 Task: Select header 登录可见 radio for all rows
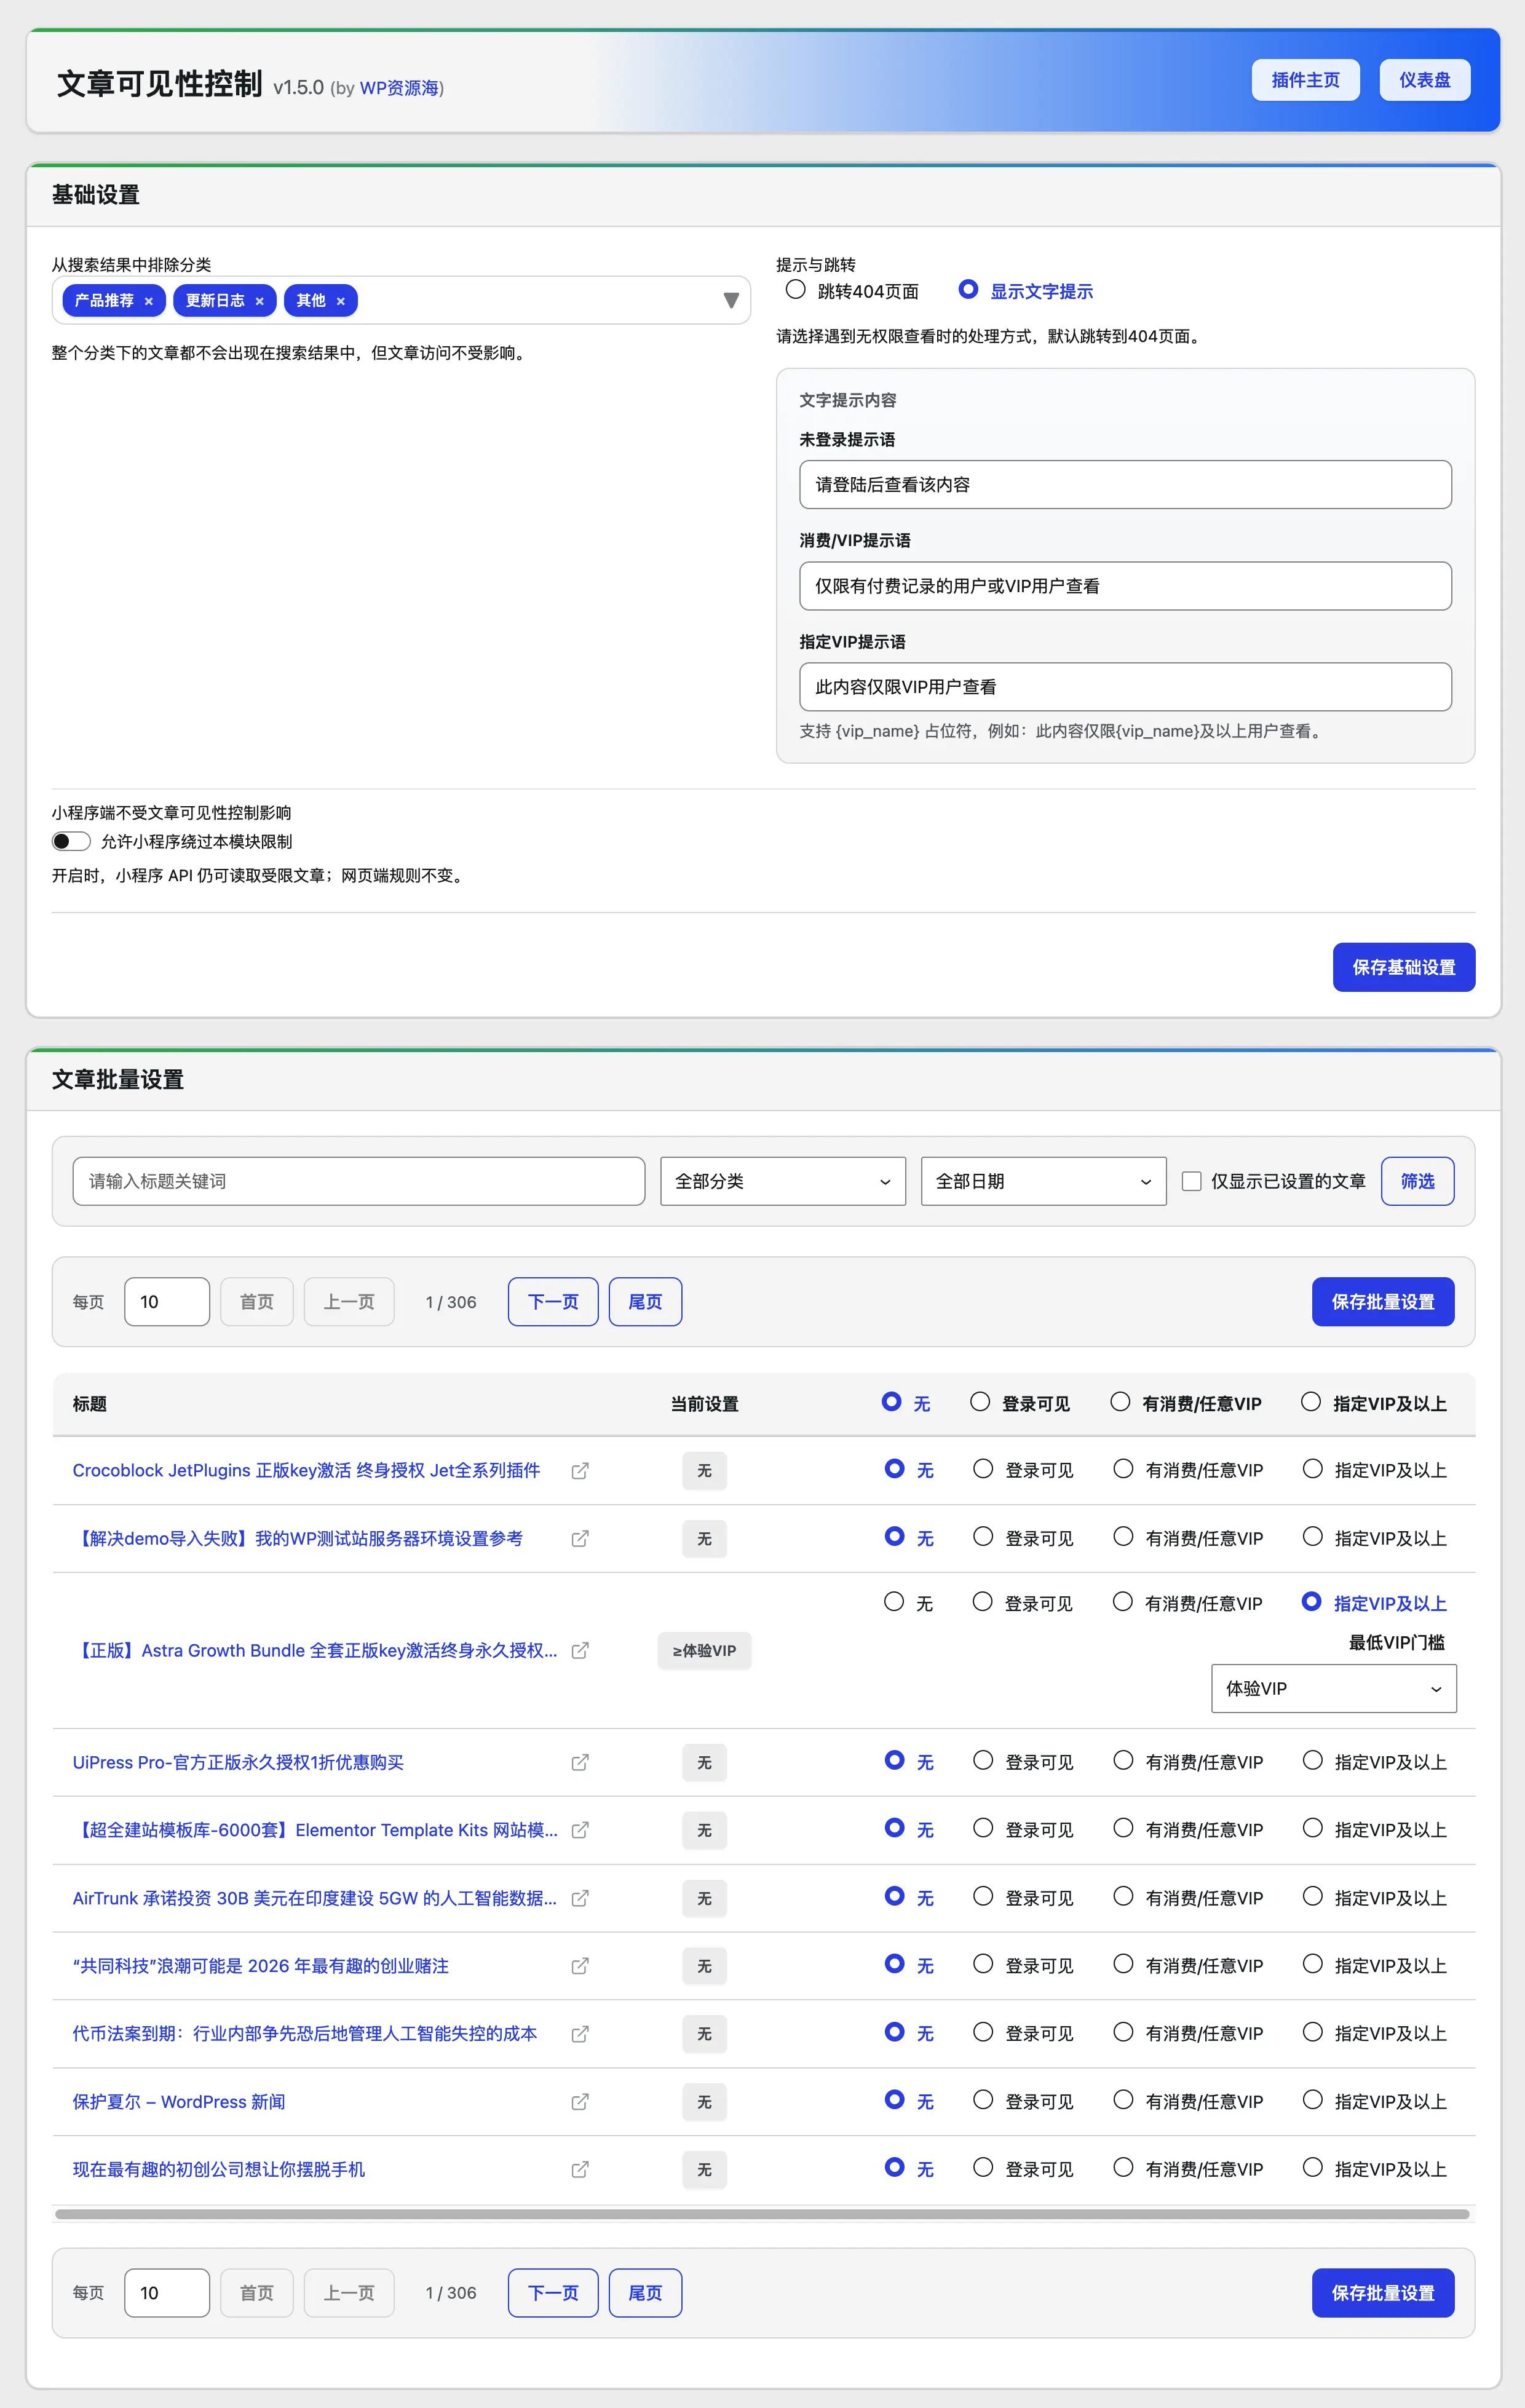pyautogui.click(x=980, y=1402)
